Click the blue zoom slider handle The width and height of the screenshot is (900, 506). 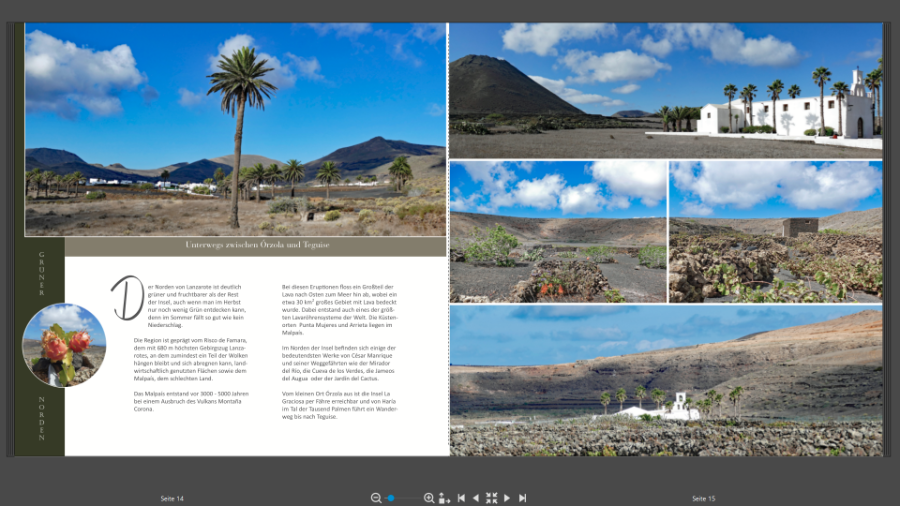point(391,498)
